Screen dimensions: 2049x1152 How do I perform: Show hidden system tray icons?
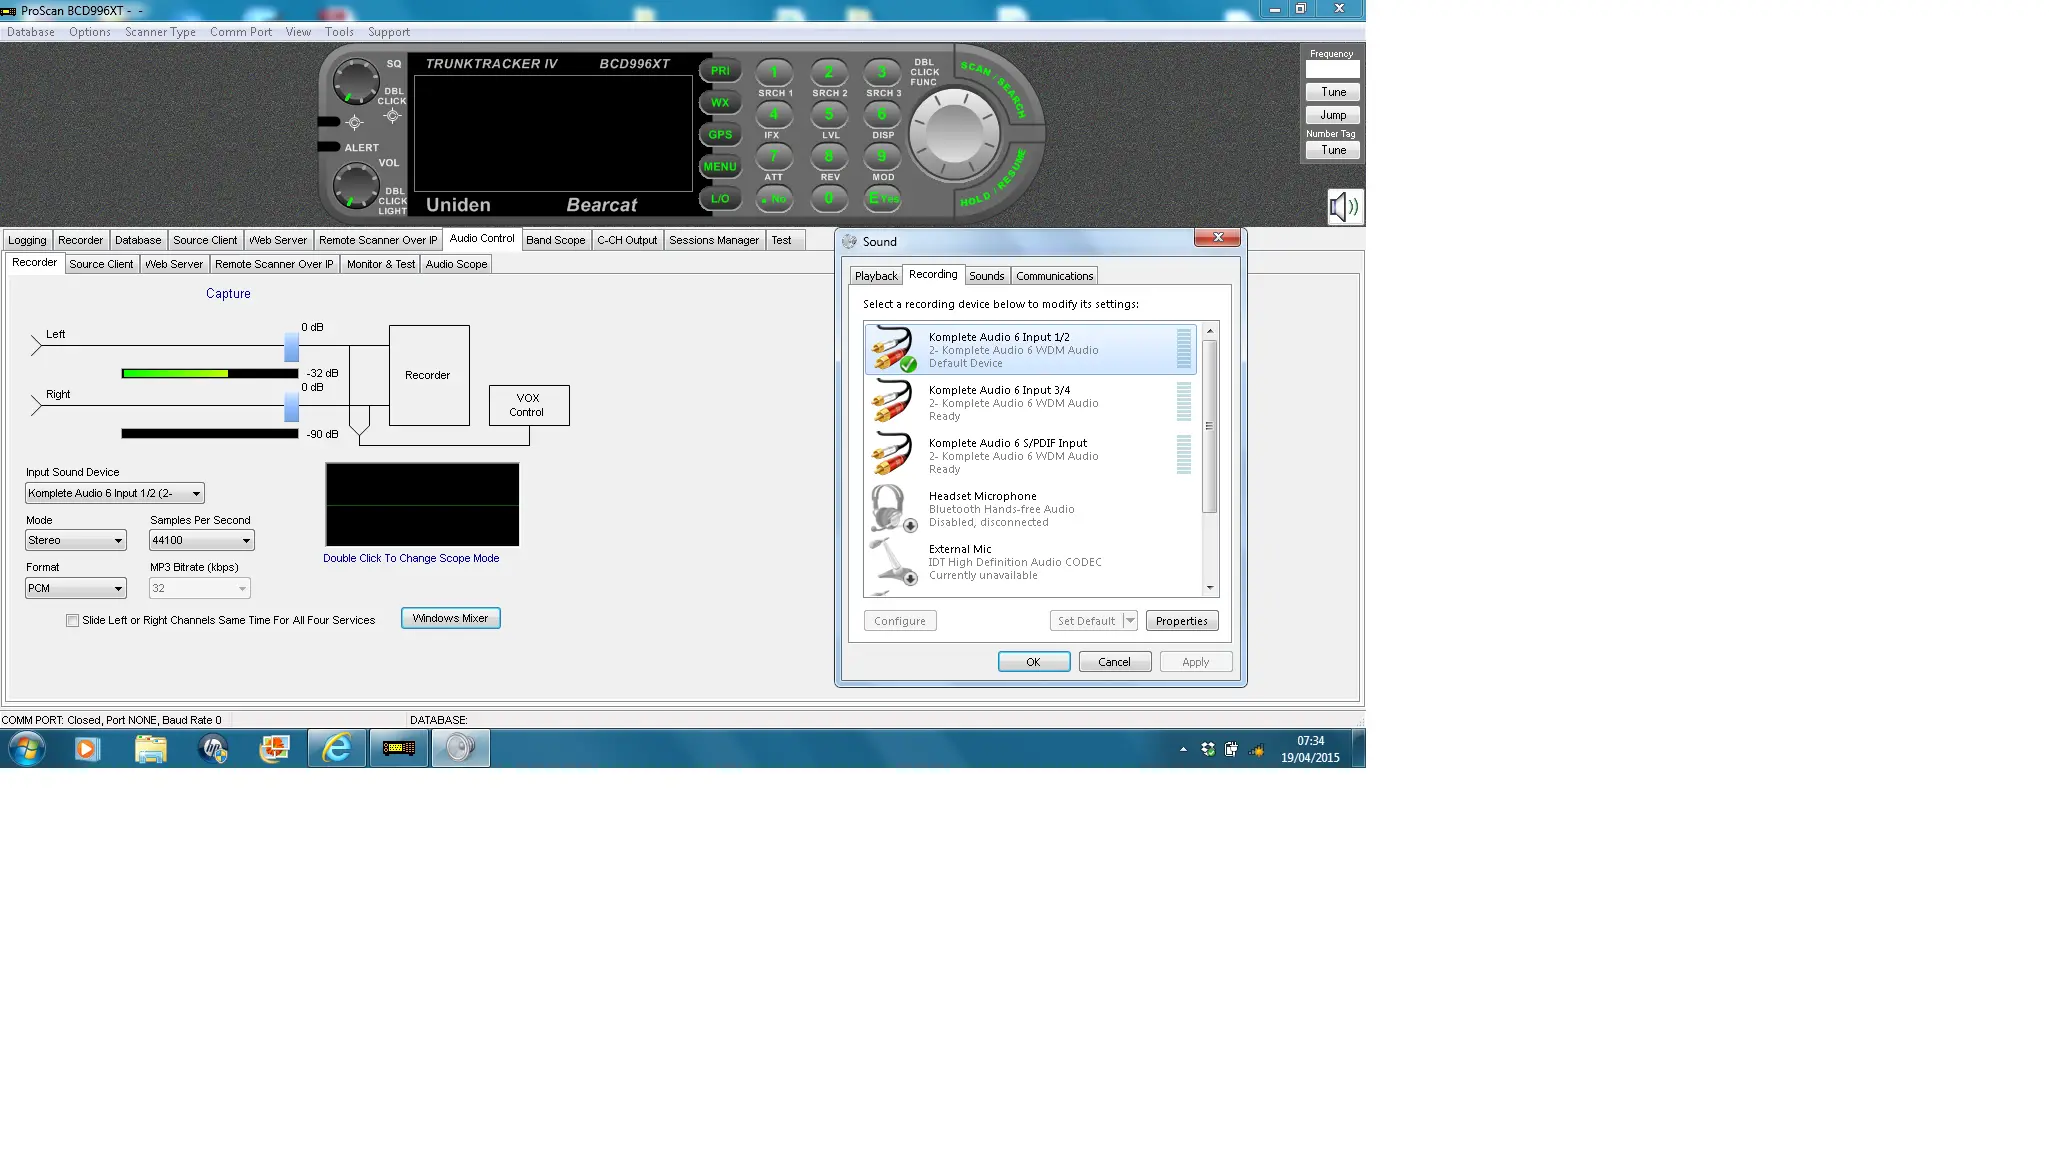pyautogui.click(x=1183, y=749)
